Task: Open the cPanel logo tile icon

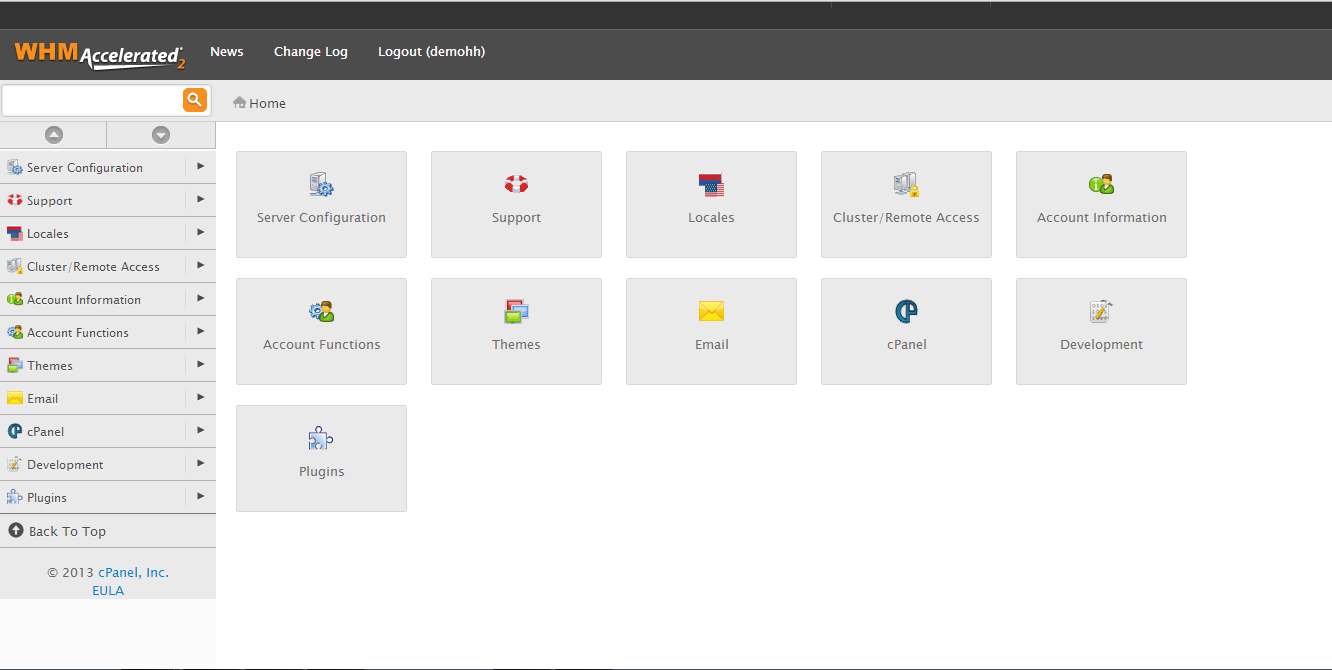Action: [x=906, y=312]
